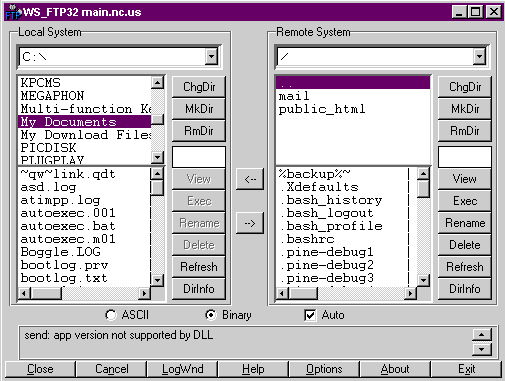Click remote Rename button

click(x=465, y=223)
